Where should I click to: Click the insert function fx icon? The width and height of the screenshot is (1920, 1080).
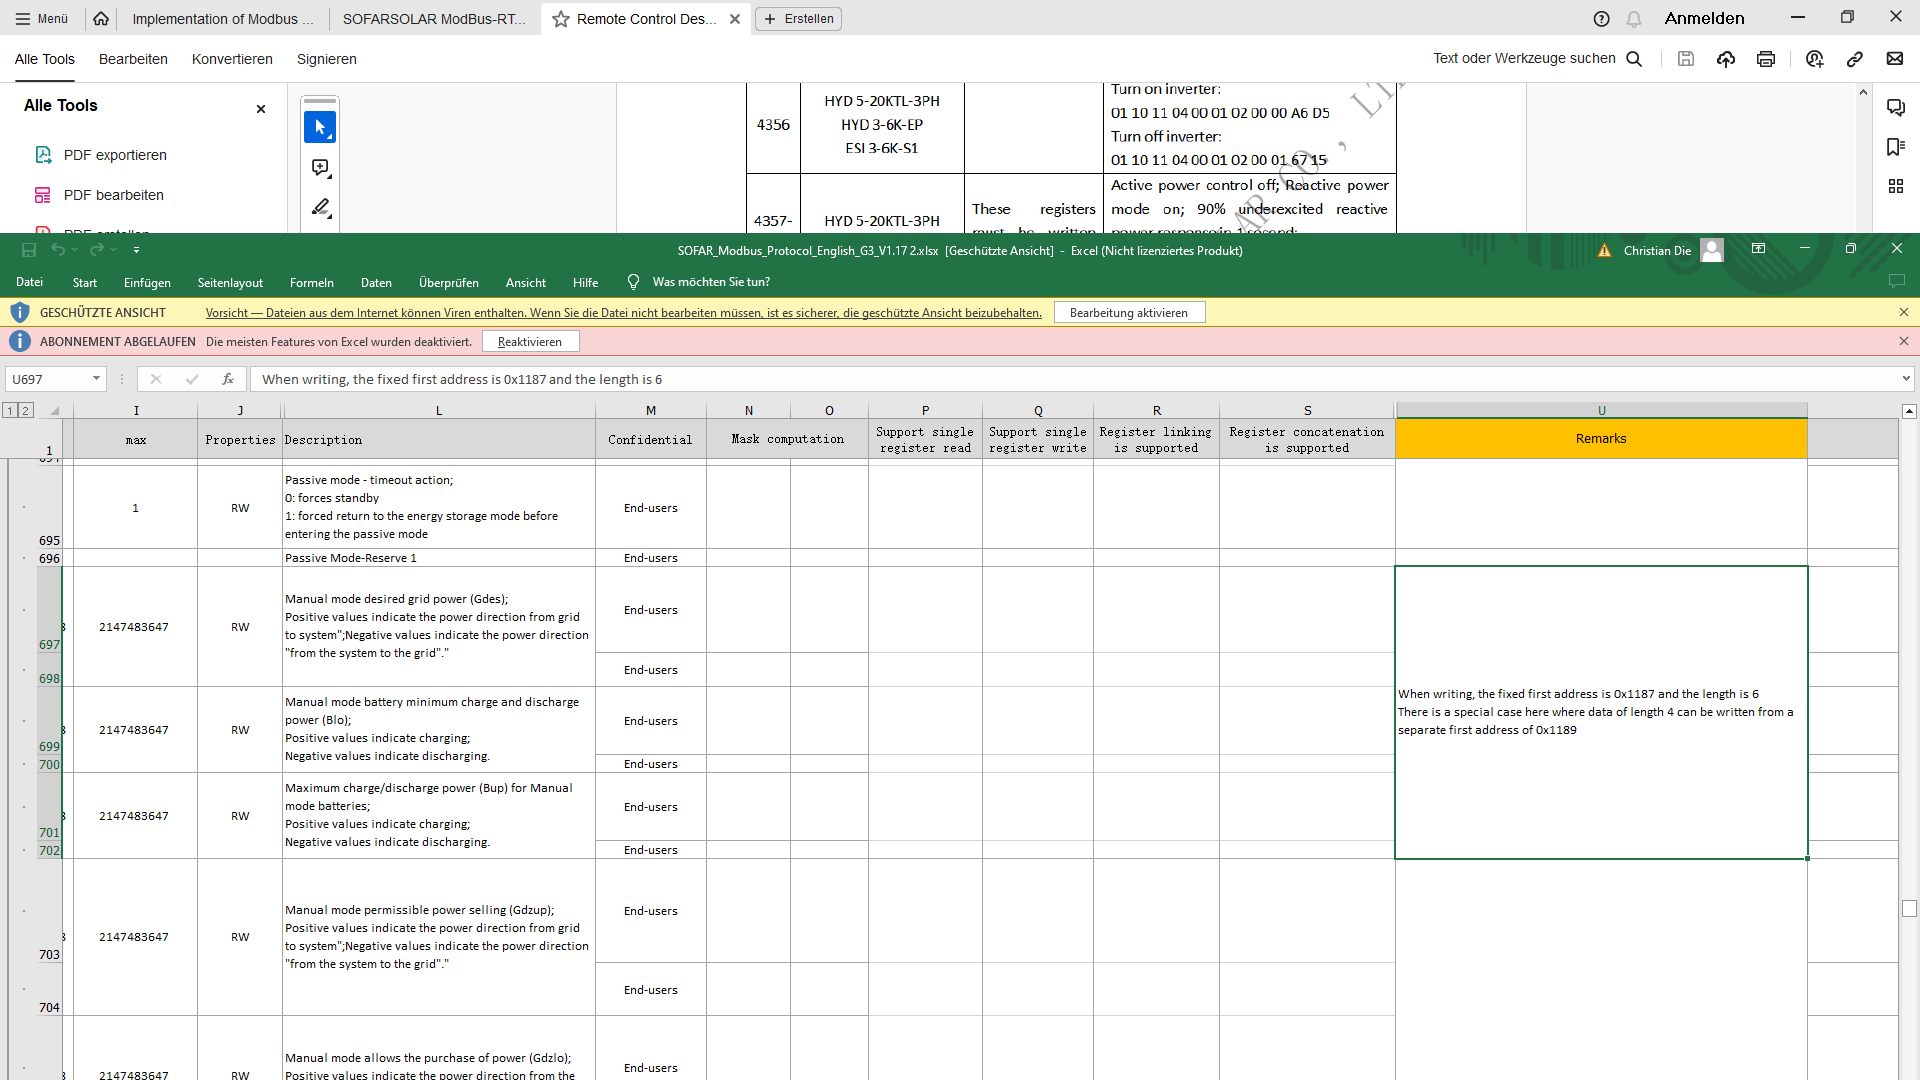[228, 379]
